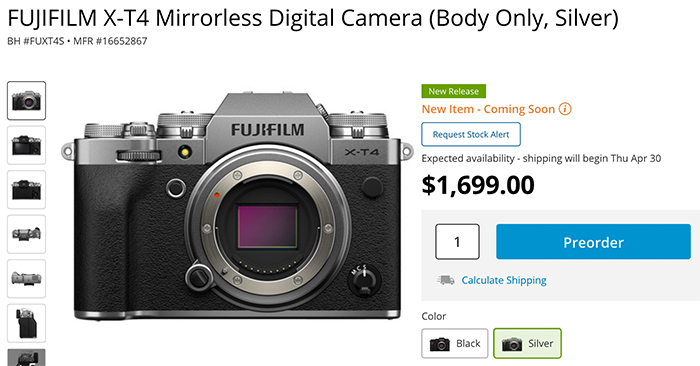View the fifth angled top thumbnail
Screen dimensions: 700x366
(x=26, y=279)
